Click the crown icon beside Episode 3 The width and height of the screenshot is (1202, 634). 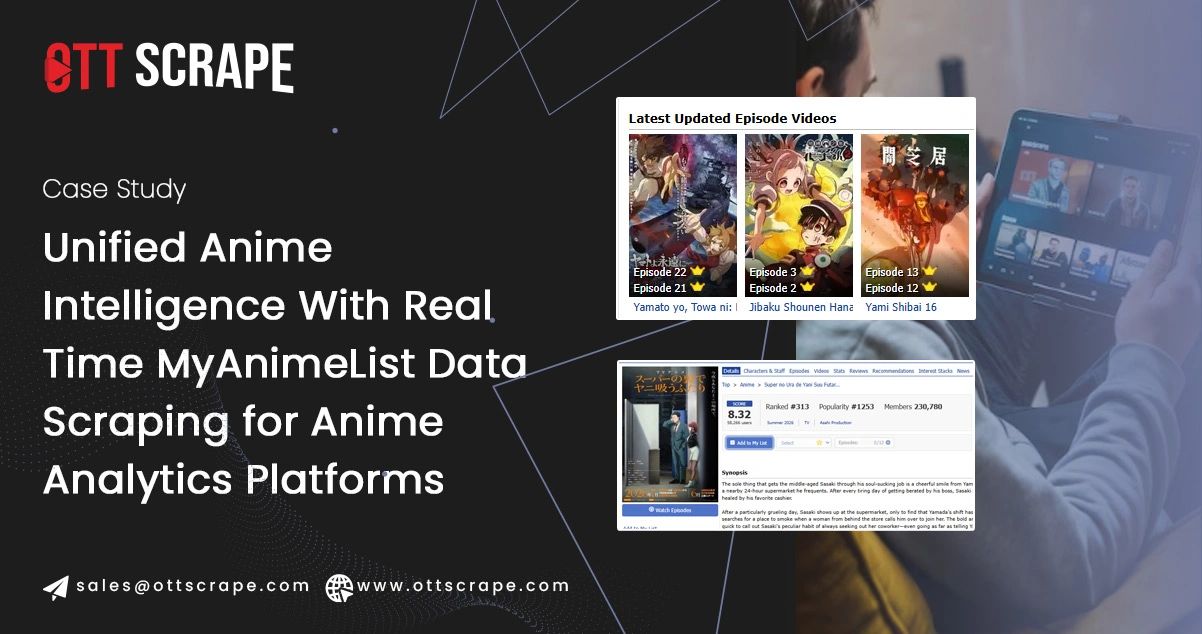[808, 271]
